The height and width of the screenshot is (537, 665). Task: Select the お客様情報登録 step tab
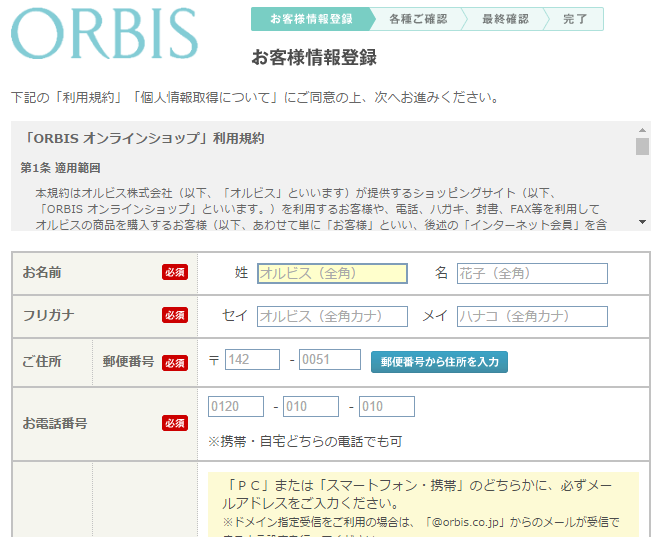[311, 19]
